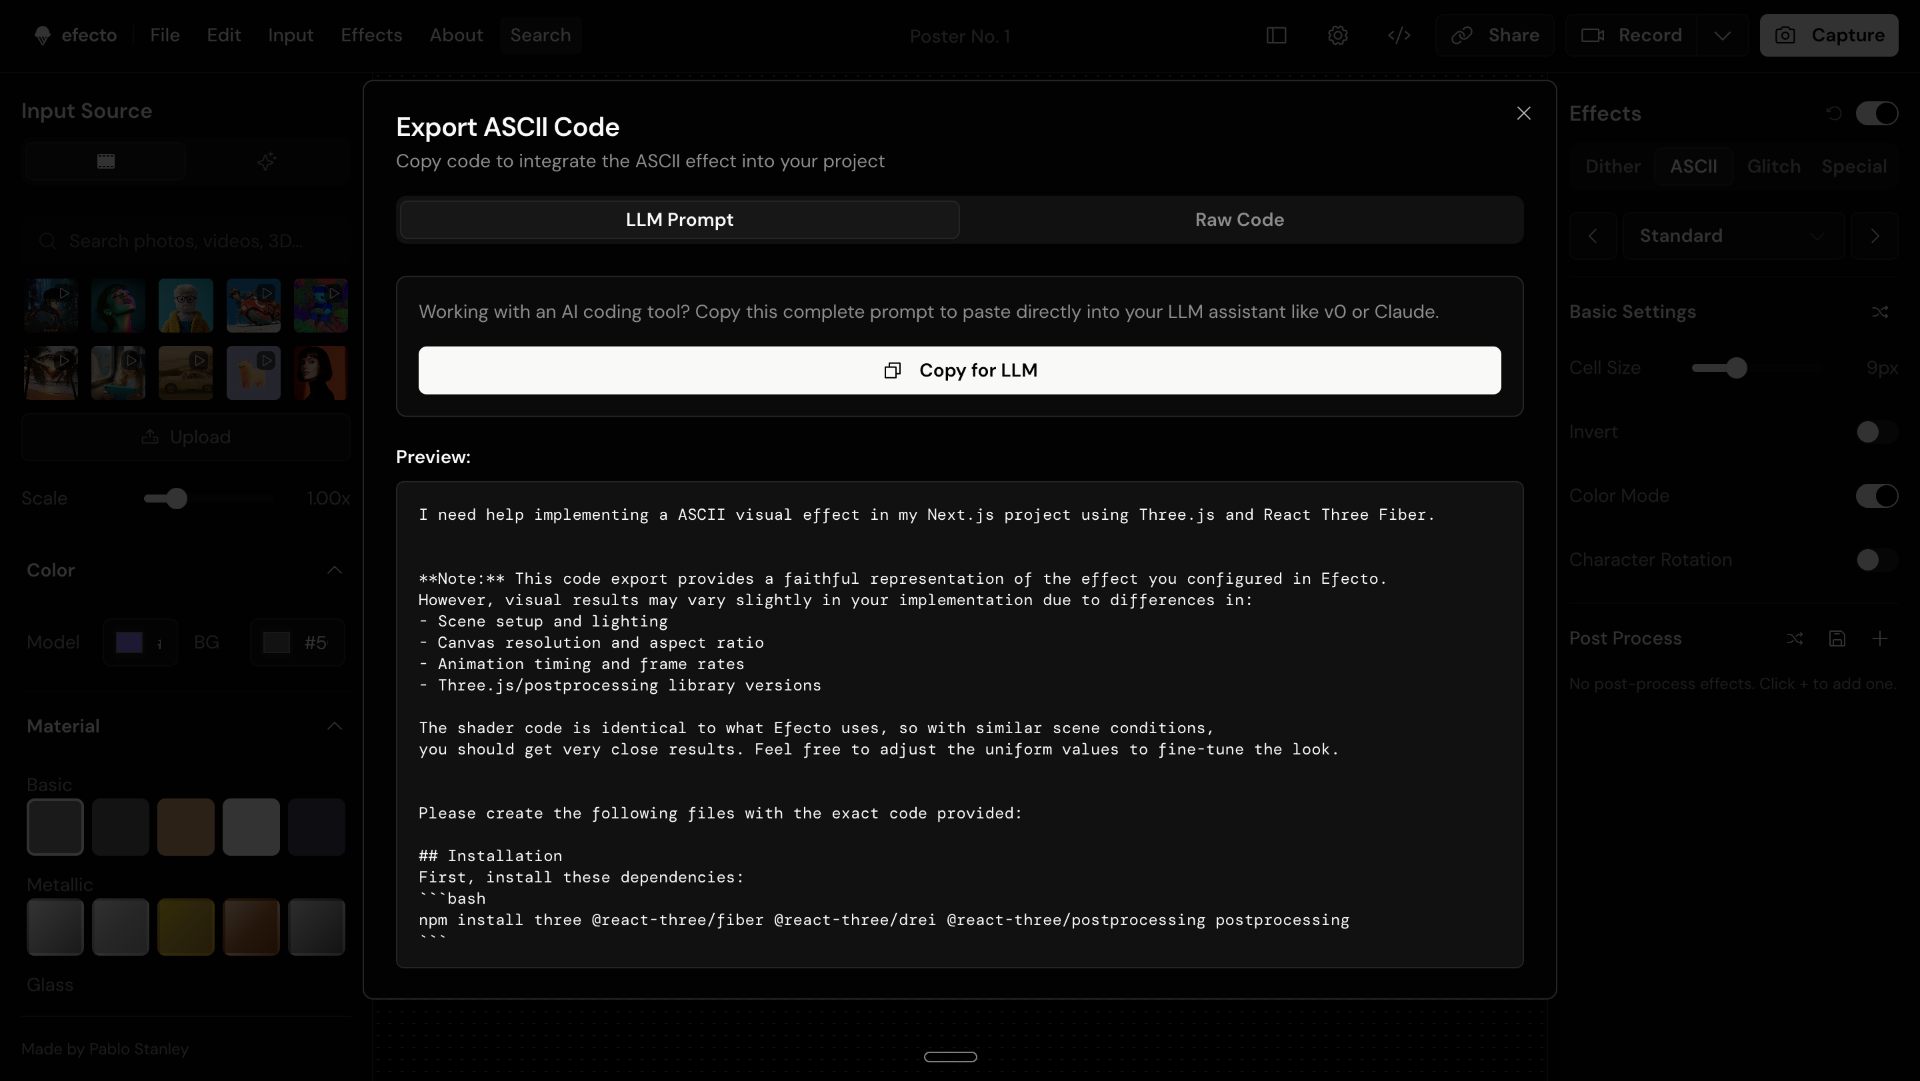Collapse the Color section chevron

click(x=335, y=570)
